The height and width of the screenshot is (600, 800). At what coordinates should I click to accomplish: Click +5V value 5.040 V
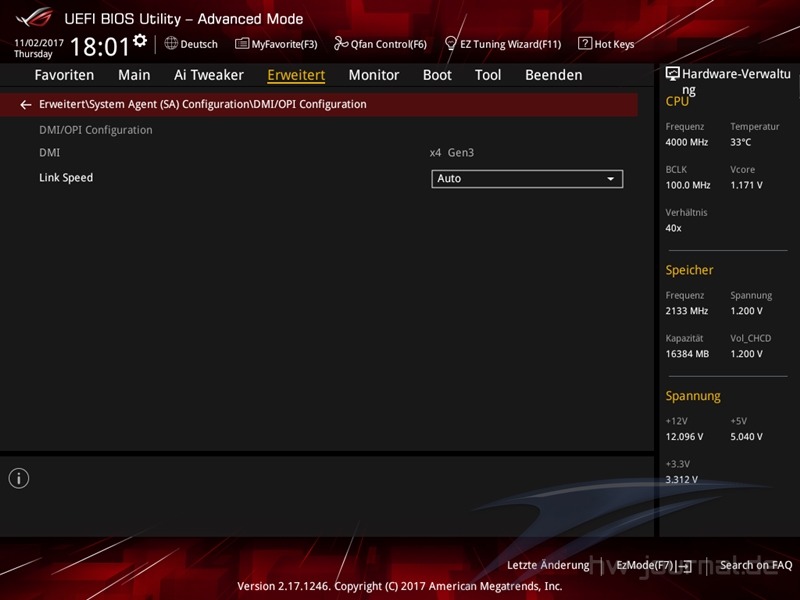(x=746, y=437)
